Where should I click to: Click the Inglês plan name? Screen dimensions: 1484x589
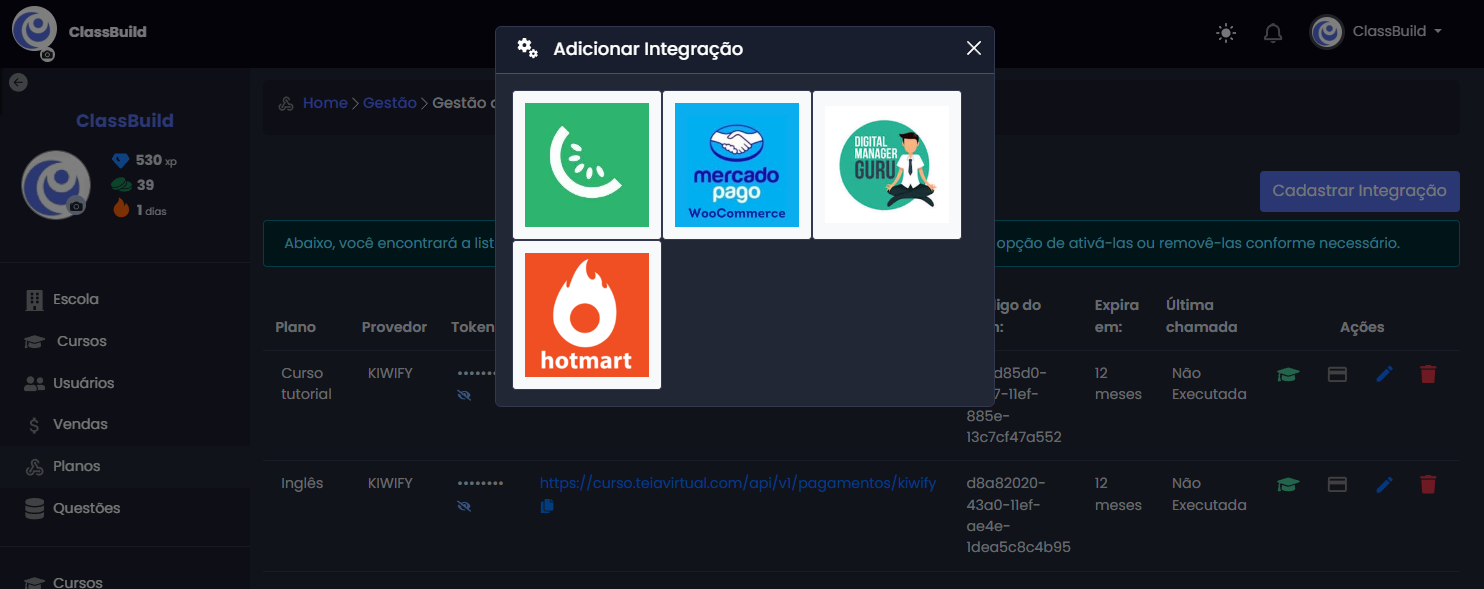tap(302, 483)
